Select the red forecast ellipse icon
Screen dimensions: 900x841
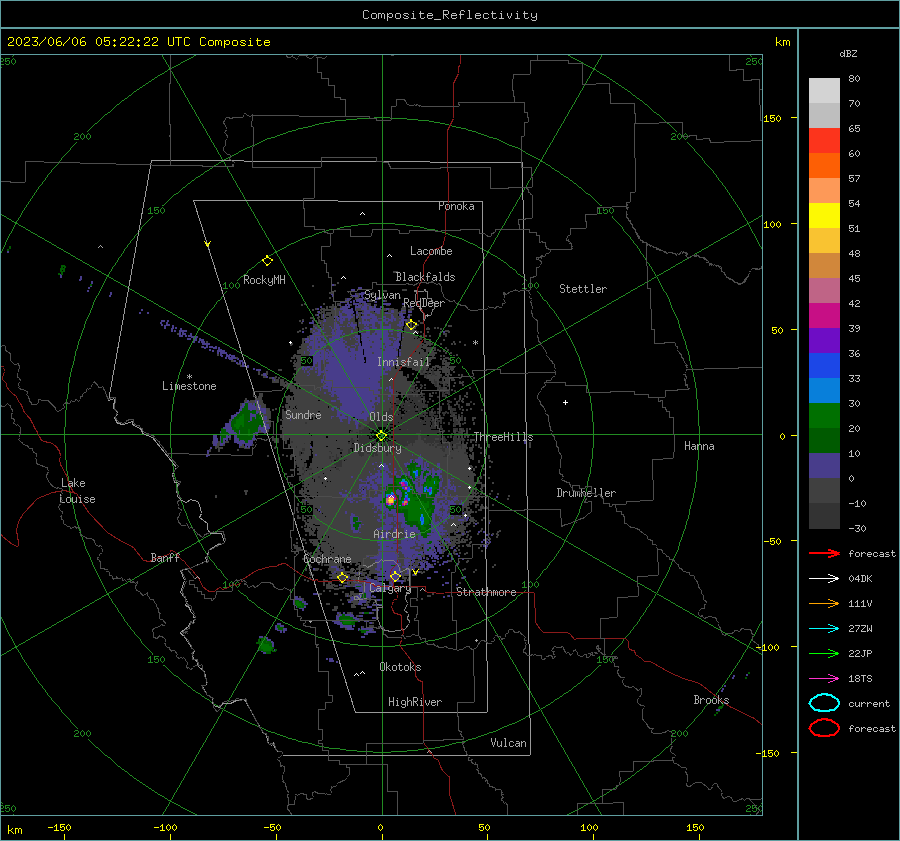point(824,728)
